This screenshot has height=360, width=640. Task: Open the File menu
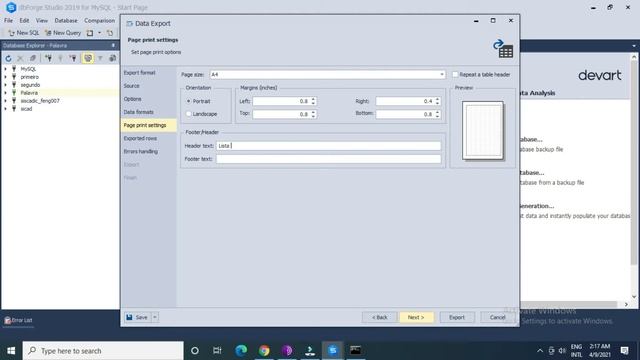pos(8,20)
